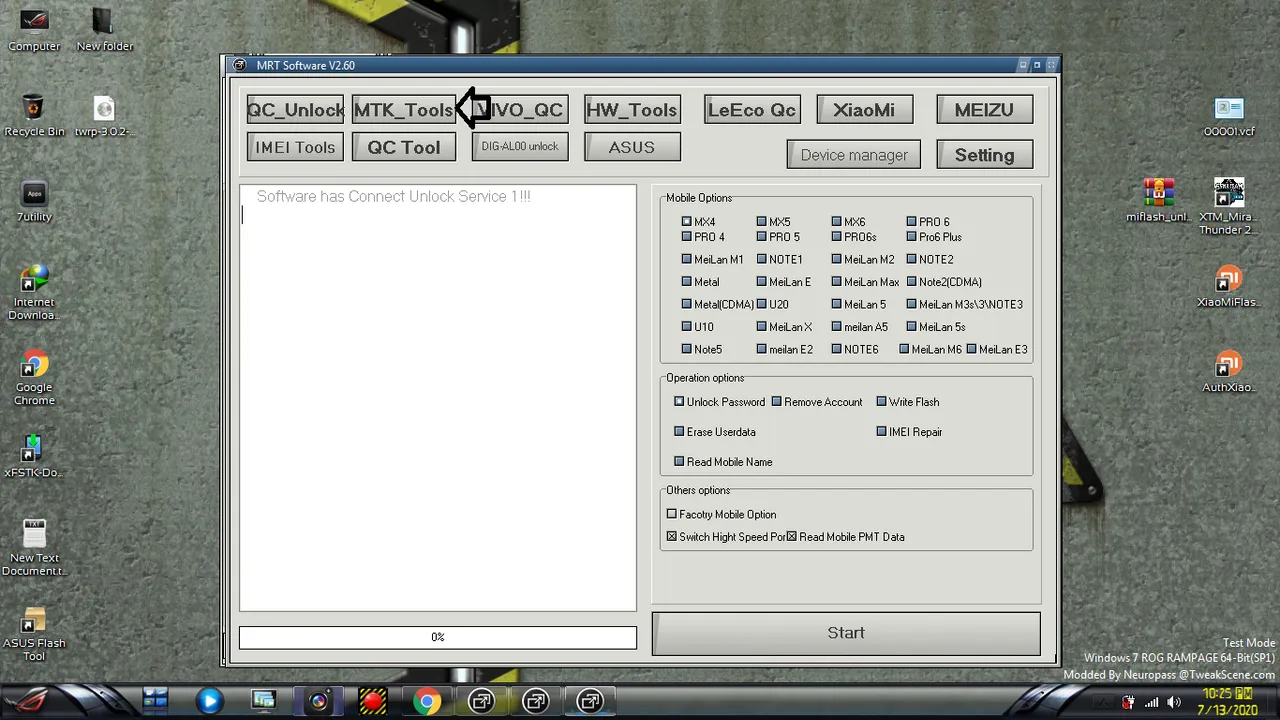1280x720 pixels.
Task: Tick the MeiLan E3 checkbox
Action: point(972,349)
